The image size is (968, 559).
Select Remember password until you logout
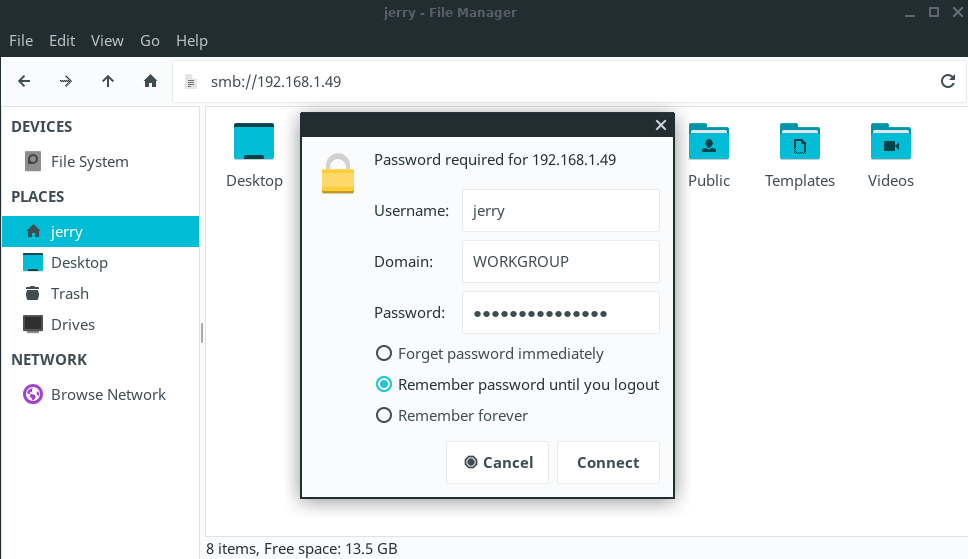pyautogui.click(x=383, y=384)
